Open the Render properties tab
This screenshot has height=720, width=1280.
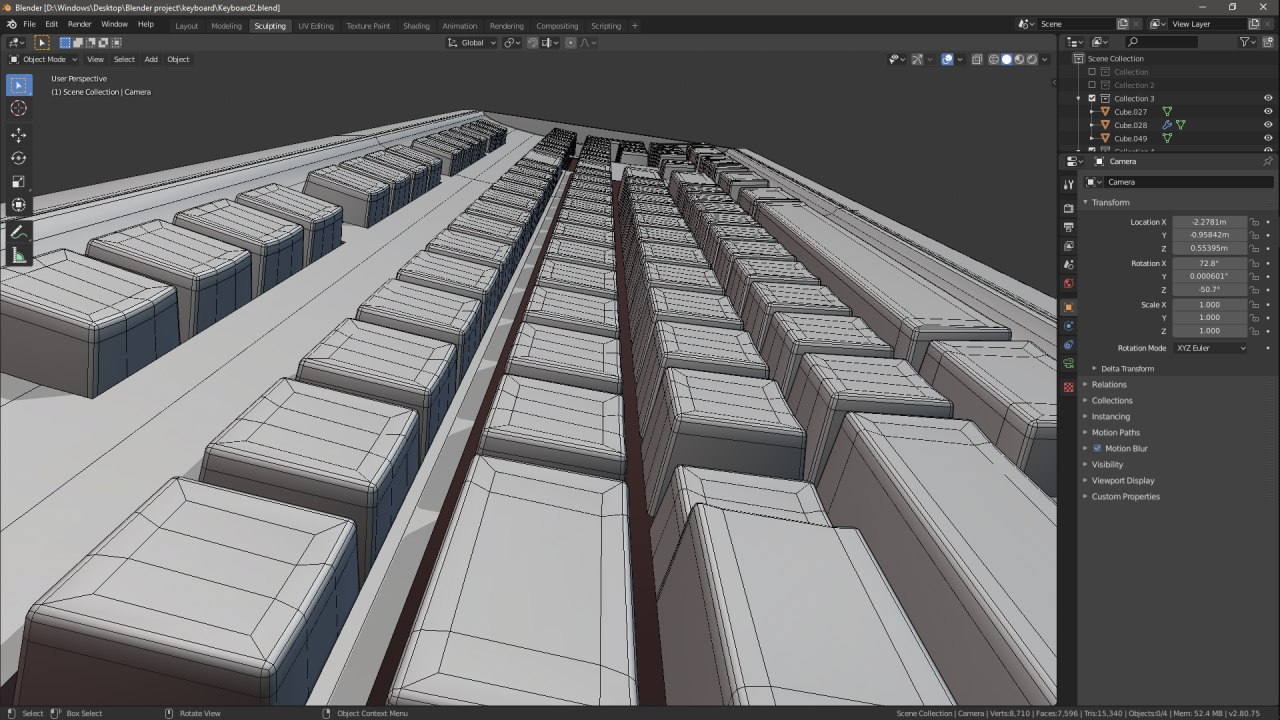point(1068,208)
